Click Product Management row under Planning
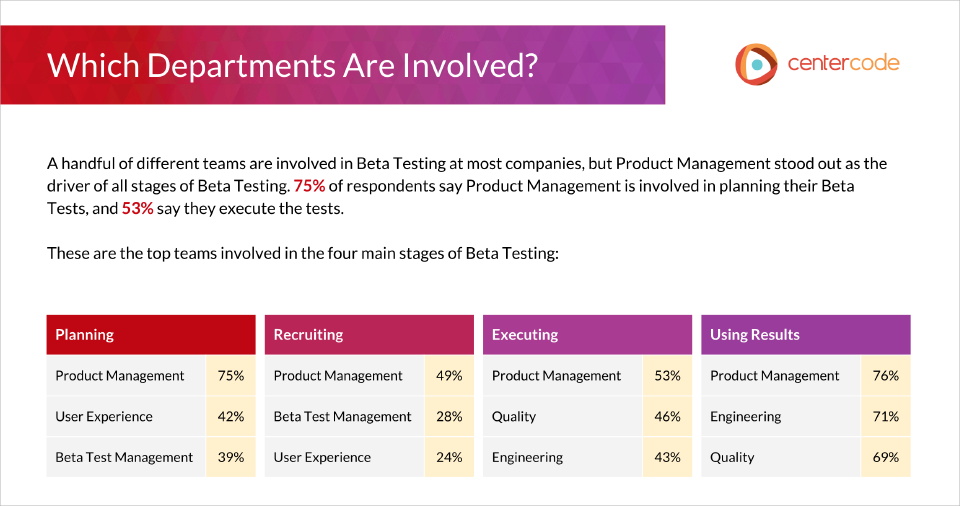Screen dimensions: 960x506 (120, 376)
